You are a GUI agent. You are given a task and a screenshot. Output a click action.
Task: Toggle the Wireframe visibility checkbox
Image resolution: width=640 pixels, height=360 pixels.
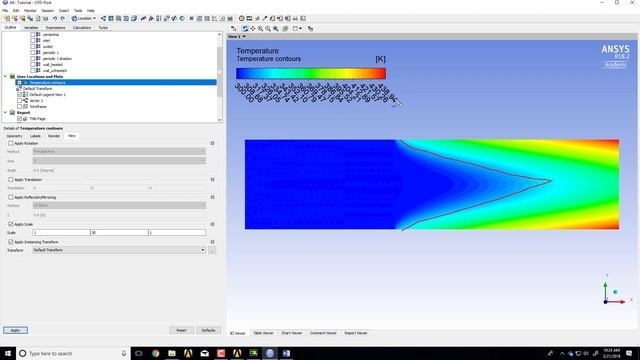tap(19, 107)
